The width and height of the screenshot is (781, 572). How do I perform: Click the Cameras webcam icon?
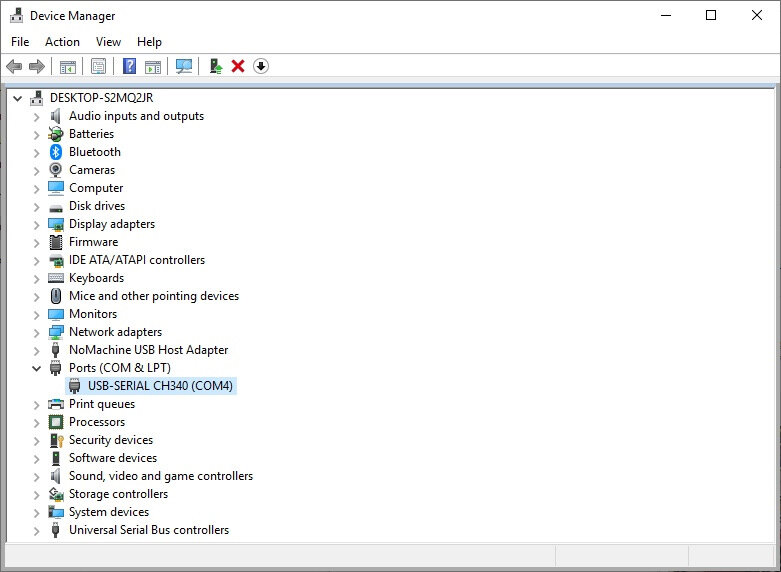pyautogui.click(x=56, y=170)
